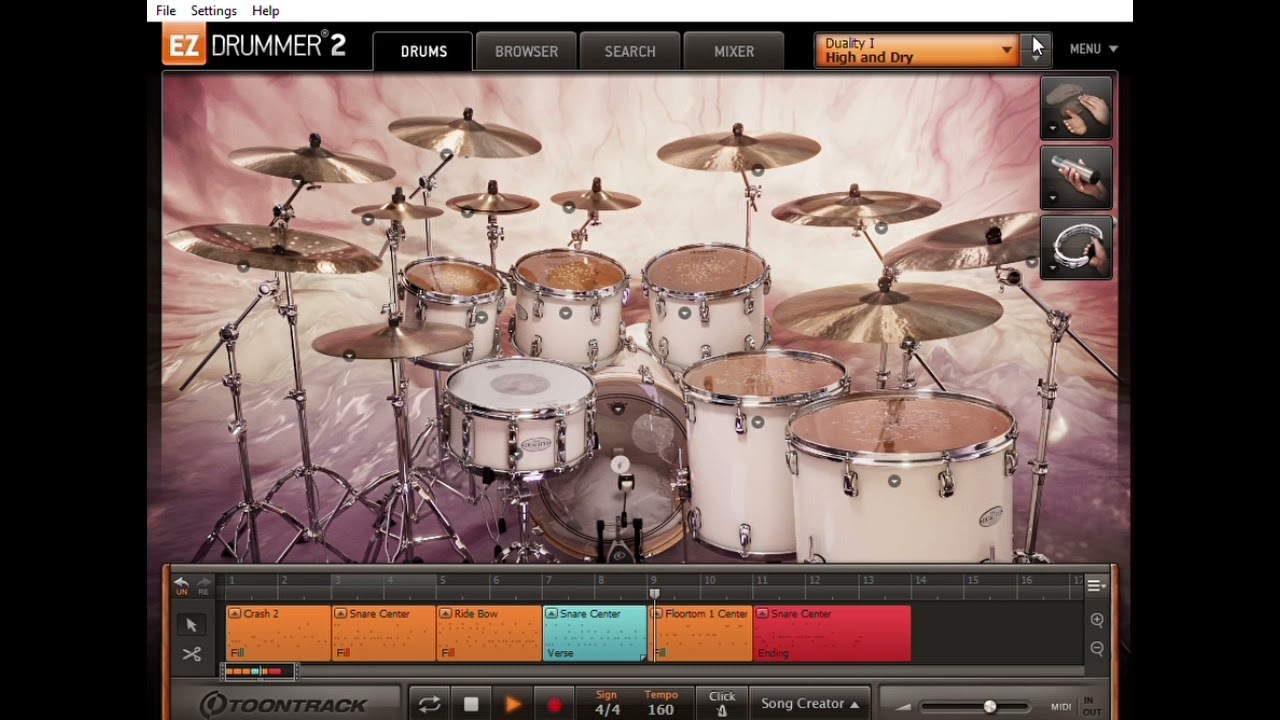
Task: Select the arrow pointer tool
Action: pos(191,625)
